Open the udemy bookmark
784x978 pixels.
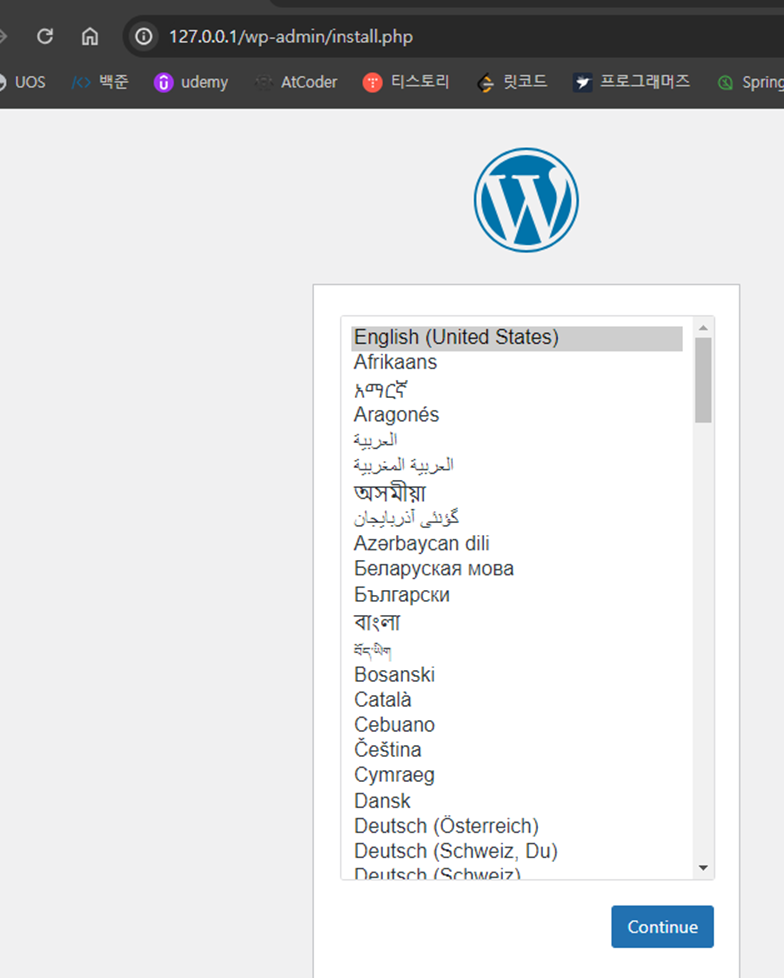click(x=191, y=82)
